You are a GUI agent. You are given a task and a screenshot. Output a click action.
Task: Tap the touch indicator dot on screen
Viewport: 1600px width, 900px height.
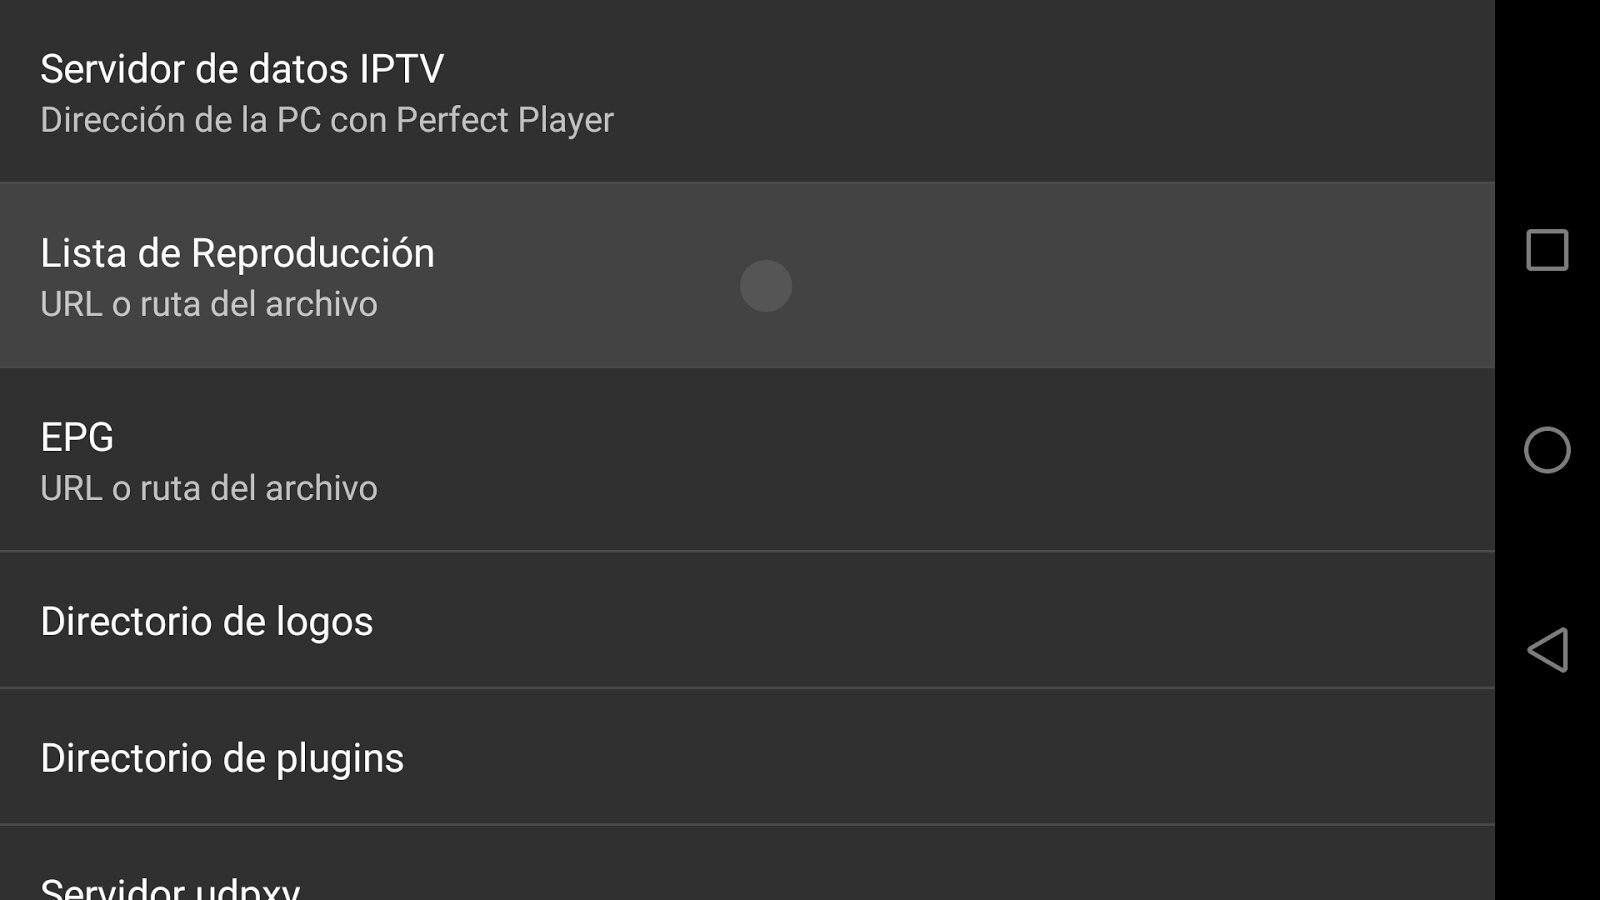(766, 286)
